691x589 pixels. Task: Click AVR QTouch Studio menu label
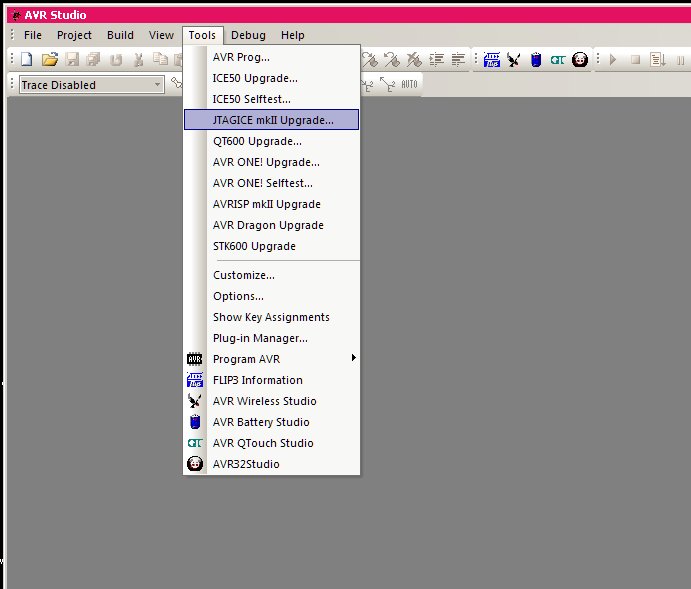pos(263,443)
